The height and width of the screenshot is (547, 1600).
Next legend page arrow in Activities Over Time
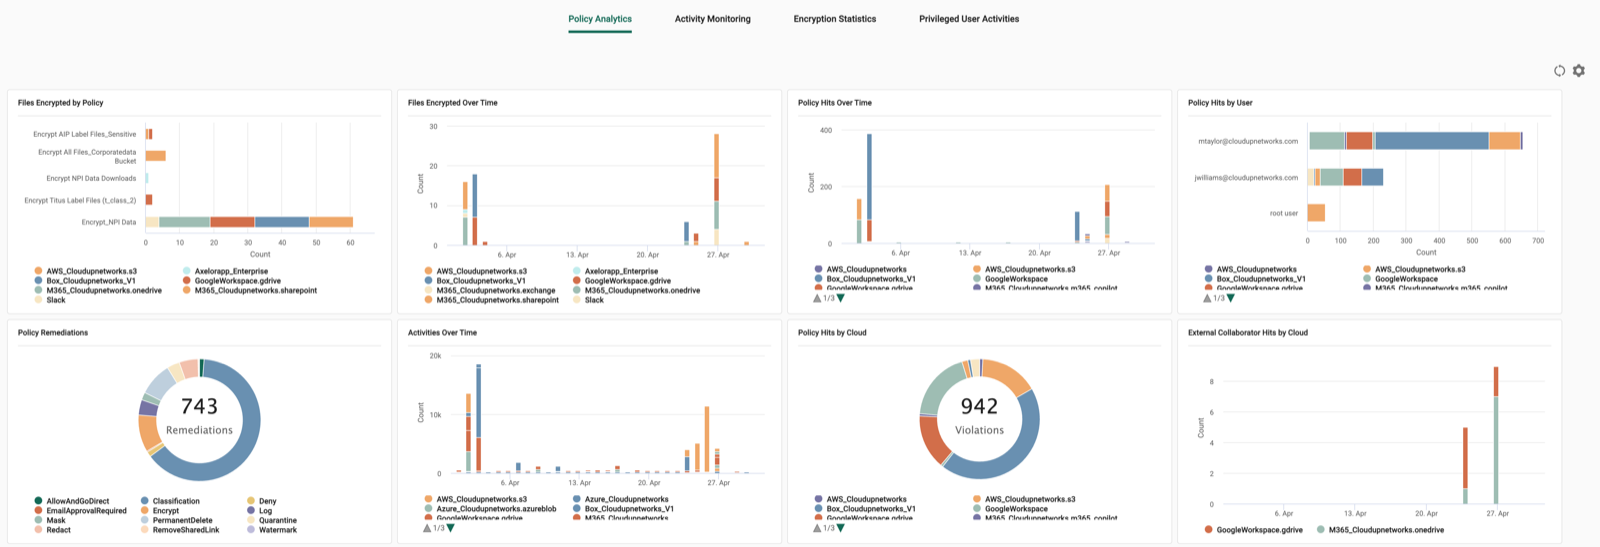(x=450, y=528)
